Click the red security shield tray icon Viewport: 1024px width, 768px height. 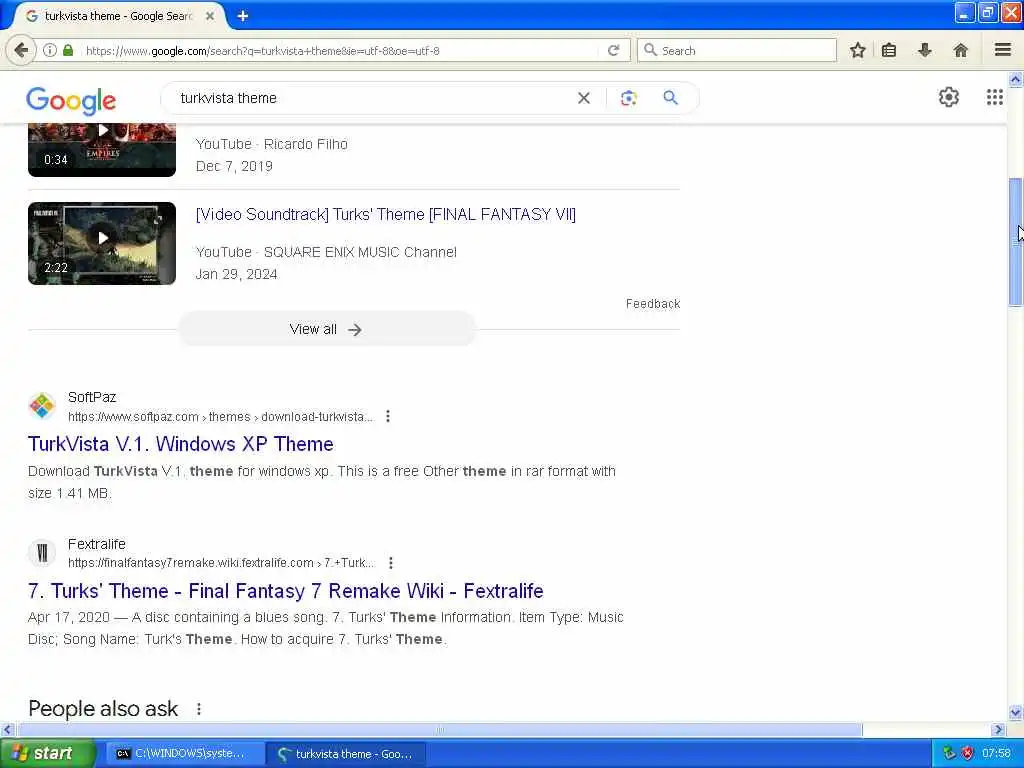pos(967,754)
